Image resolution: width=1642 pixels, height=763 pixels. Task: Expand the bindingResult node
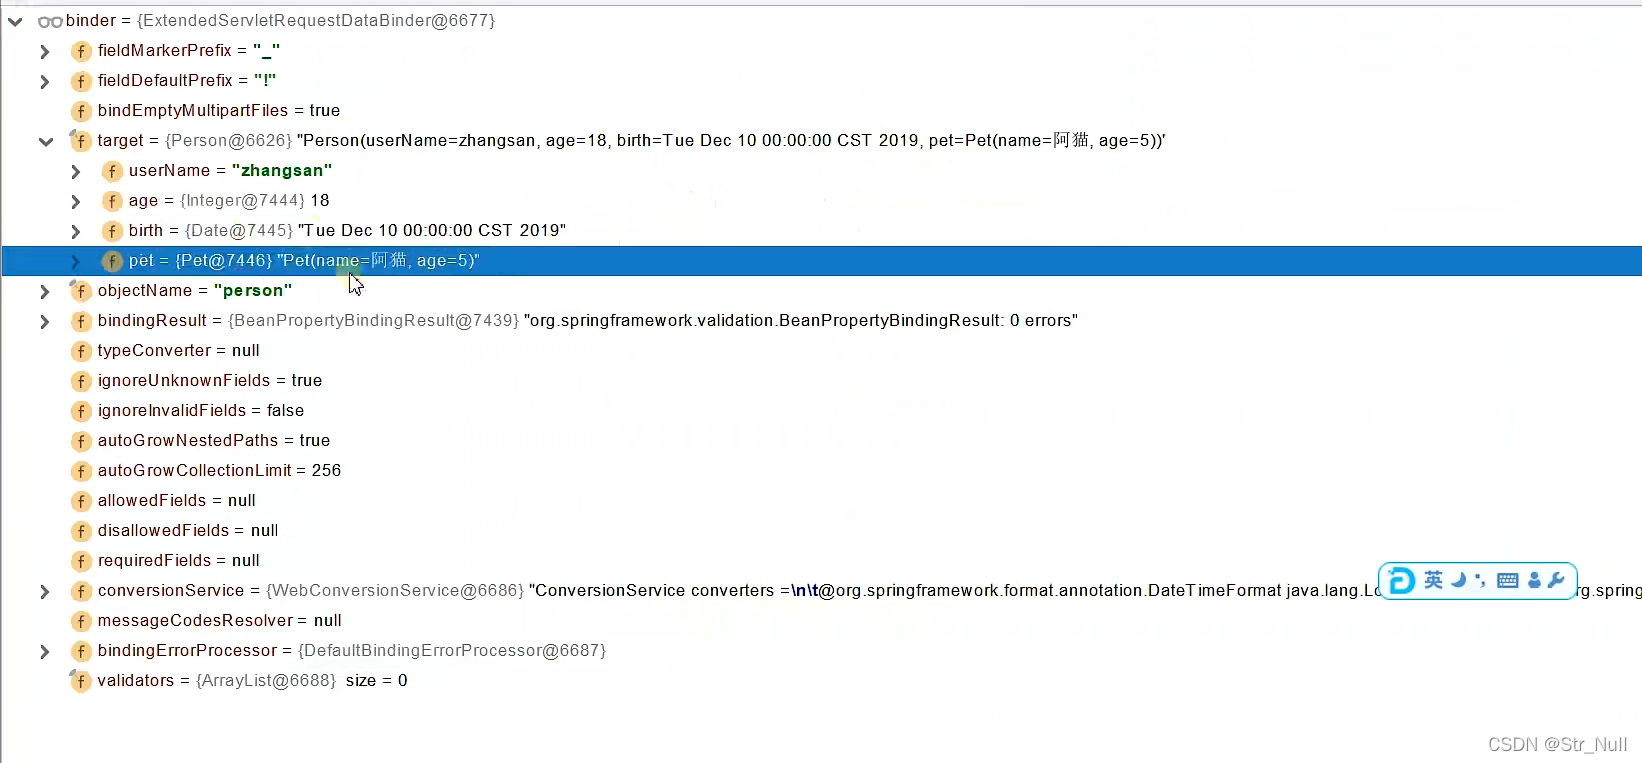[45, 321]
